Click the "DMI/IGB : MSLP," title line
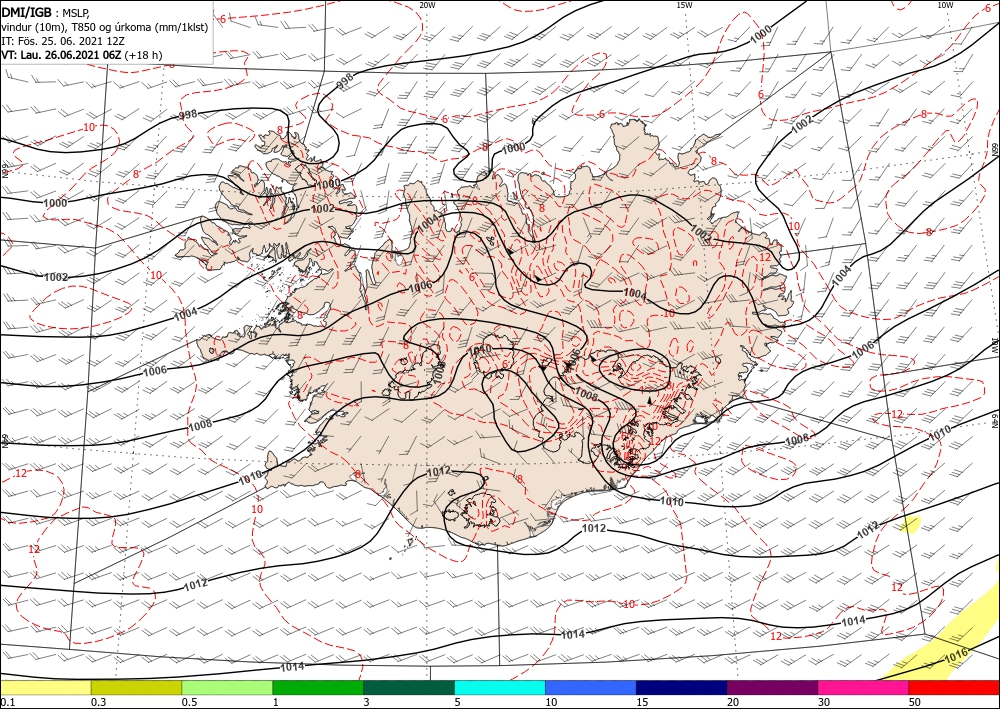Screen dimensions: 1000x709 (x=47, y=11)
